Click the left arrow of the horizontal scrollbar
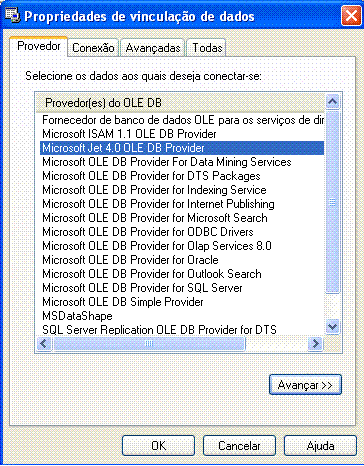The width and height of the screenshot is (364, 466). tap(44, 343)
